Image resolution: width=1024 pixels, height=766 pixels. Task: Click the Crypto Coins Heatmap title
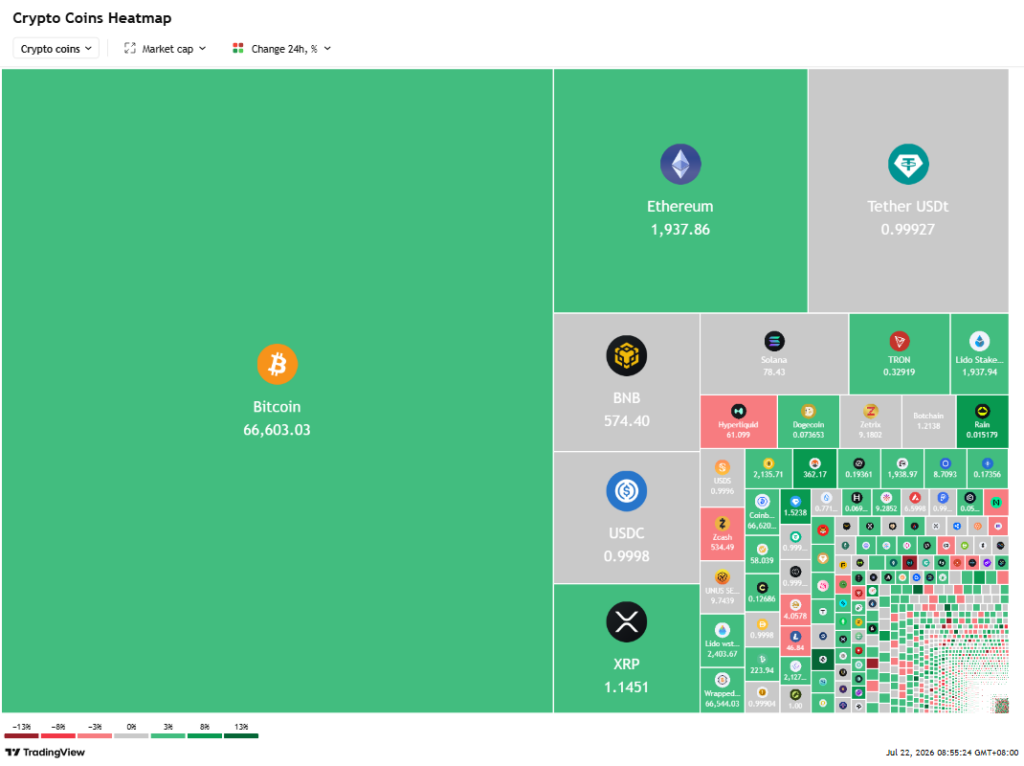pos(92,18)
